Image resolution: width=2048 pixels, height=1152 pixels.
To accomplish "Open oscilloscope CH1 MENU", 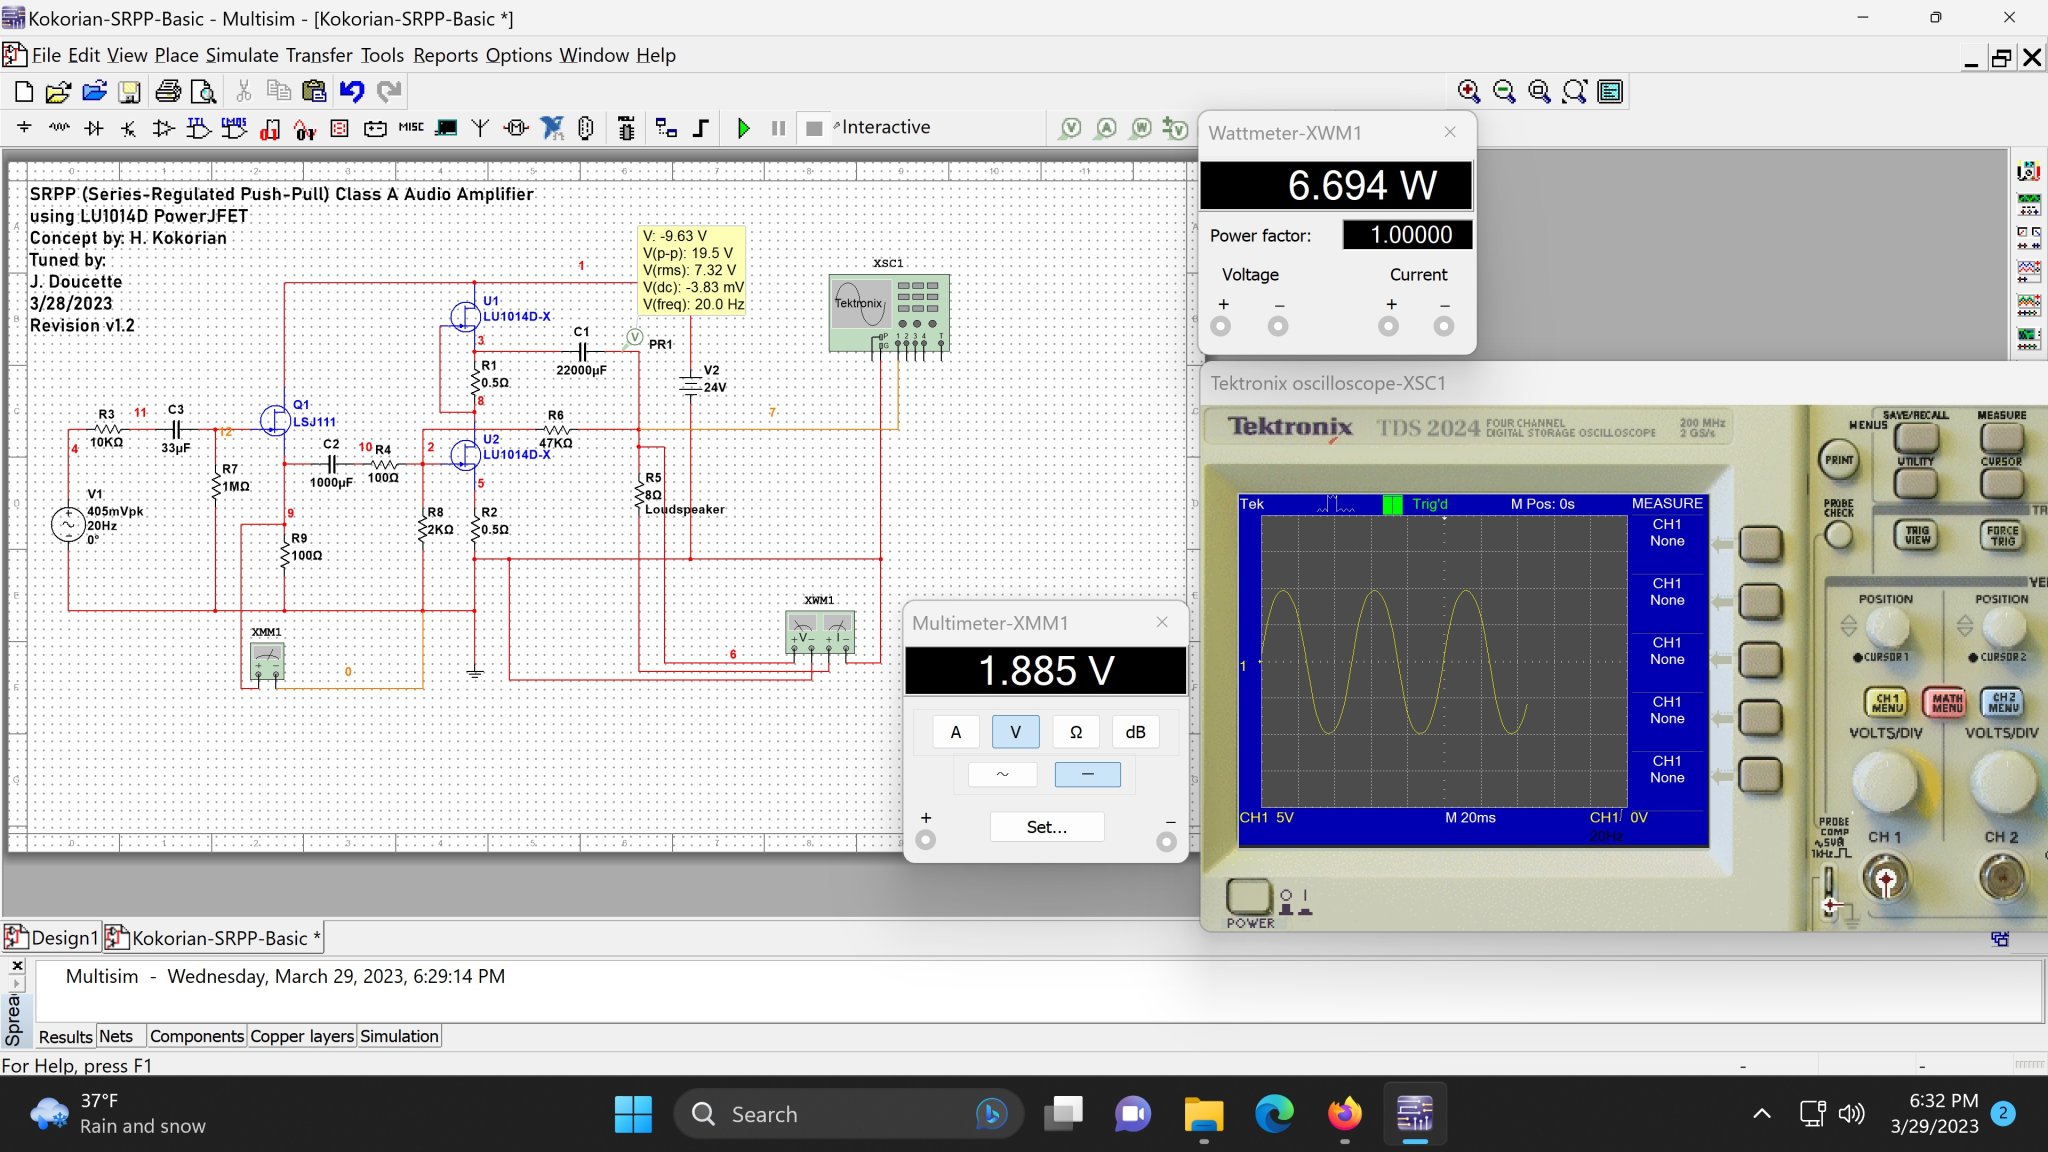I will pyautogui.click(x=1887, y=703).
